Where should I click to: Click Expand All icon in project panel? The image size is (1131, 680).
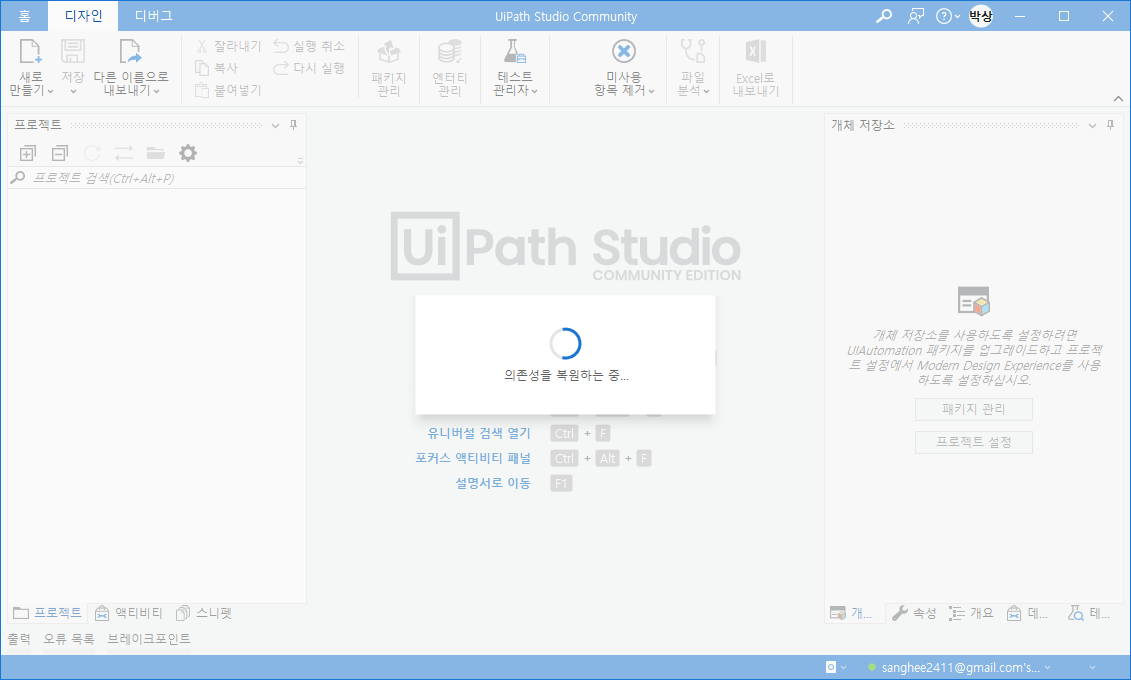(x=27, y=153)
